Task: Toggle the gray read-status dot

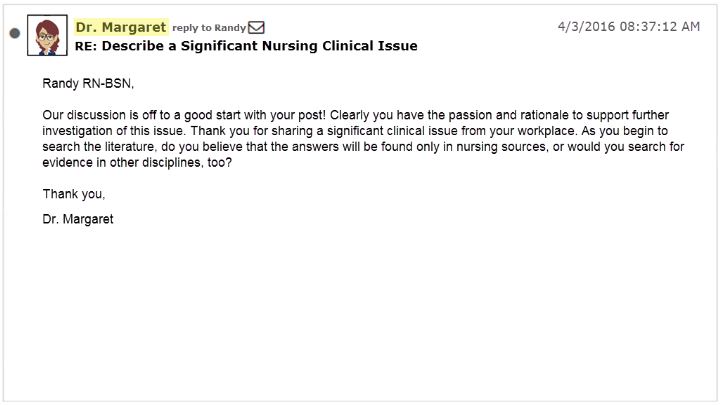Action: [15, 33]
